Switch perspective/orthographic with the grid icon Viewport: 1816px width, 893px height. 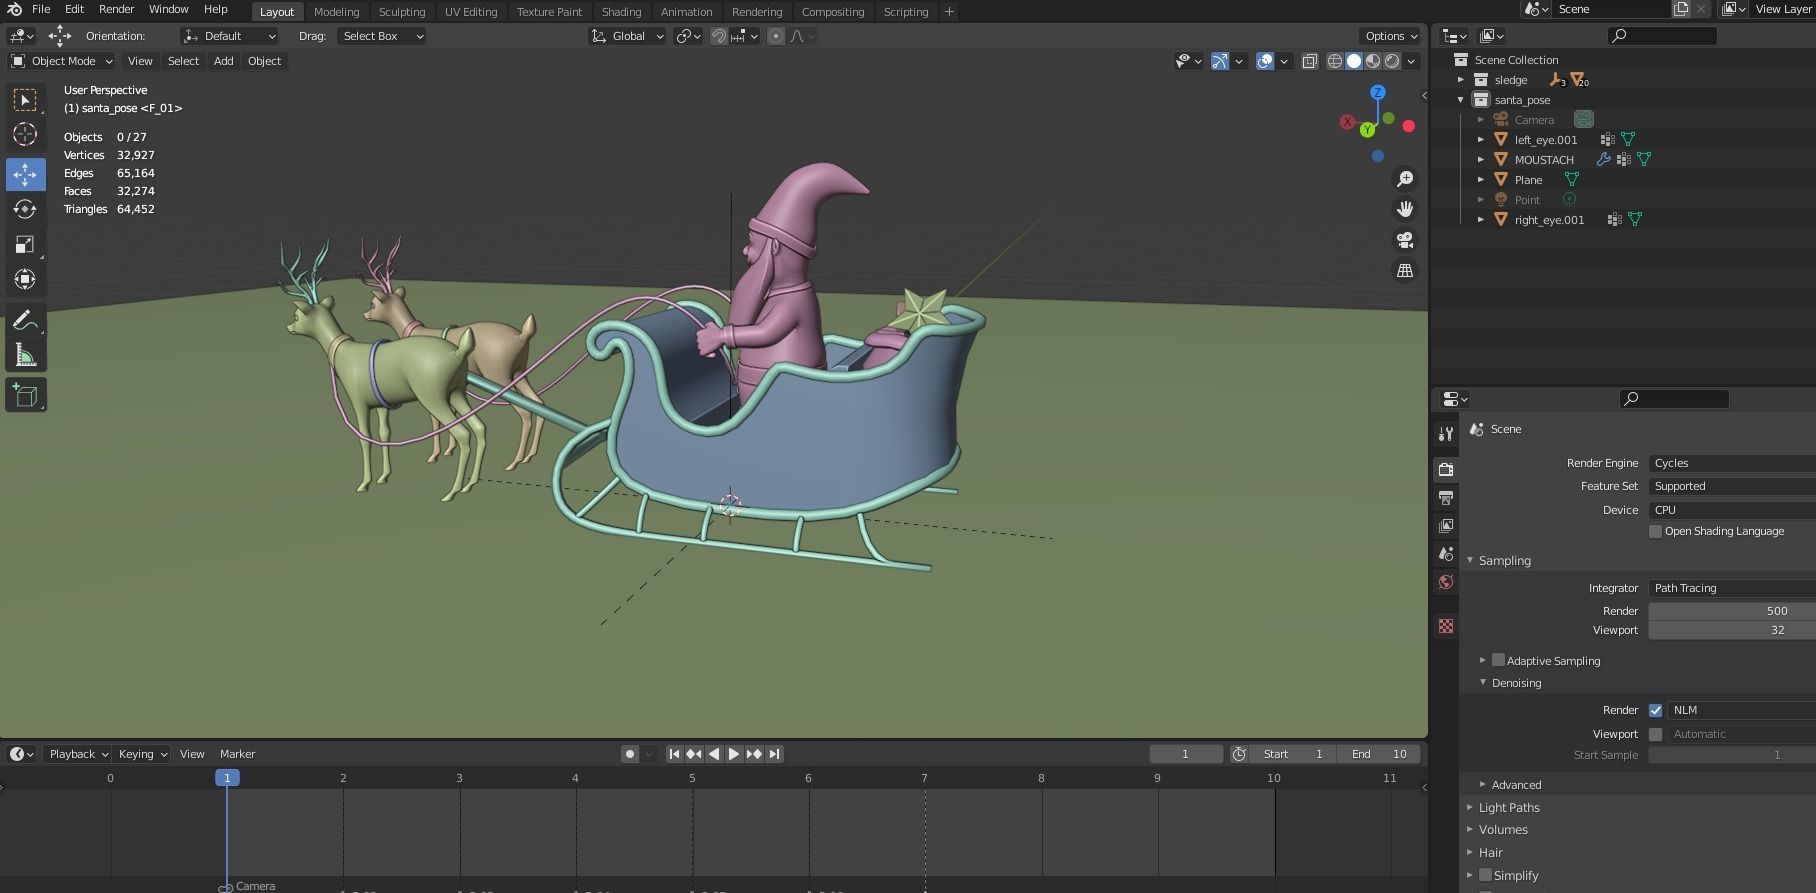pyautogui.click(x=1405, y=271)
